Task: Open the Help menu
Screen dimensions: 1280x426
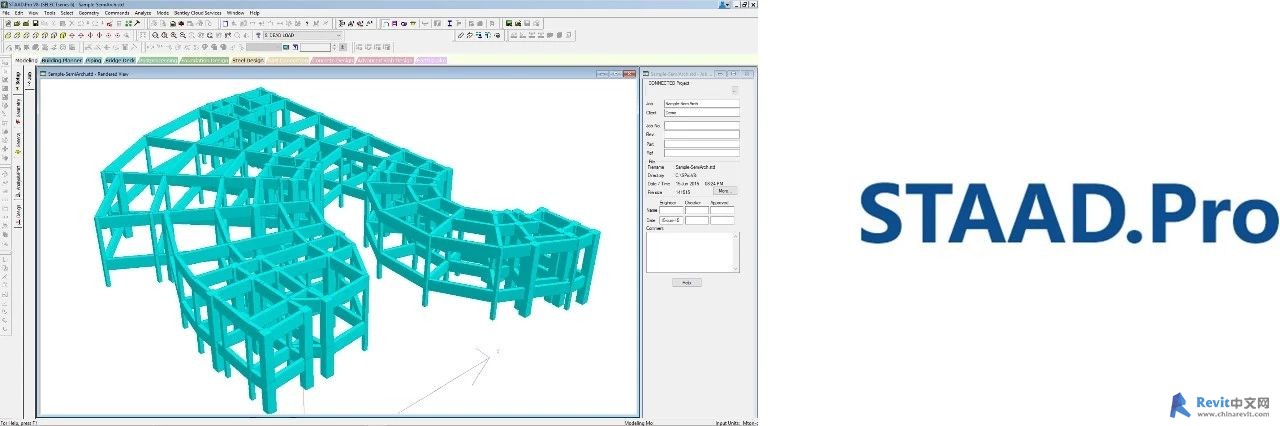Action: 254,13
